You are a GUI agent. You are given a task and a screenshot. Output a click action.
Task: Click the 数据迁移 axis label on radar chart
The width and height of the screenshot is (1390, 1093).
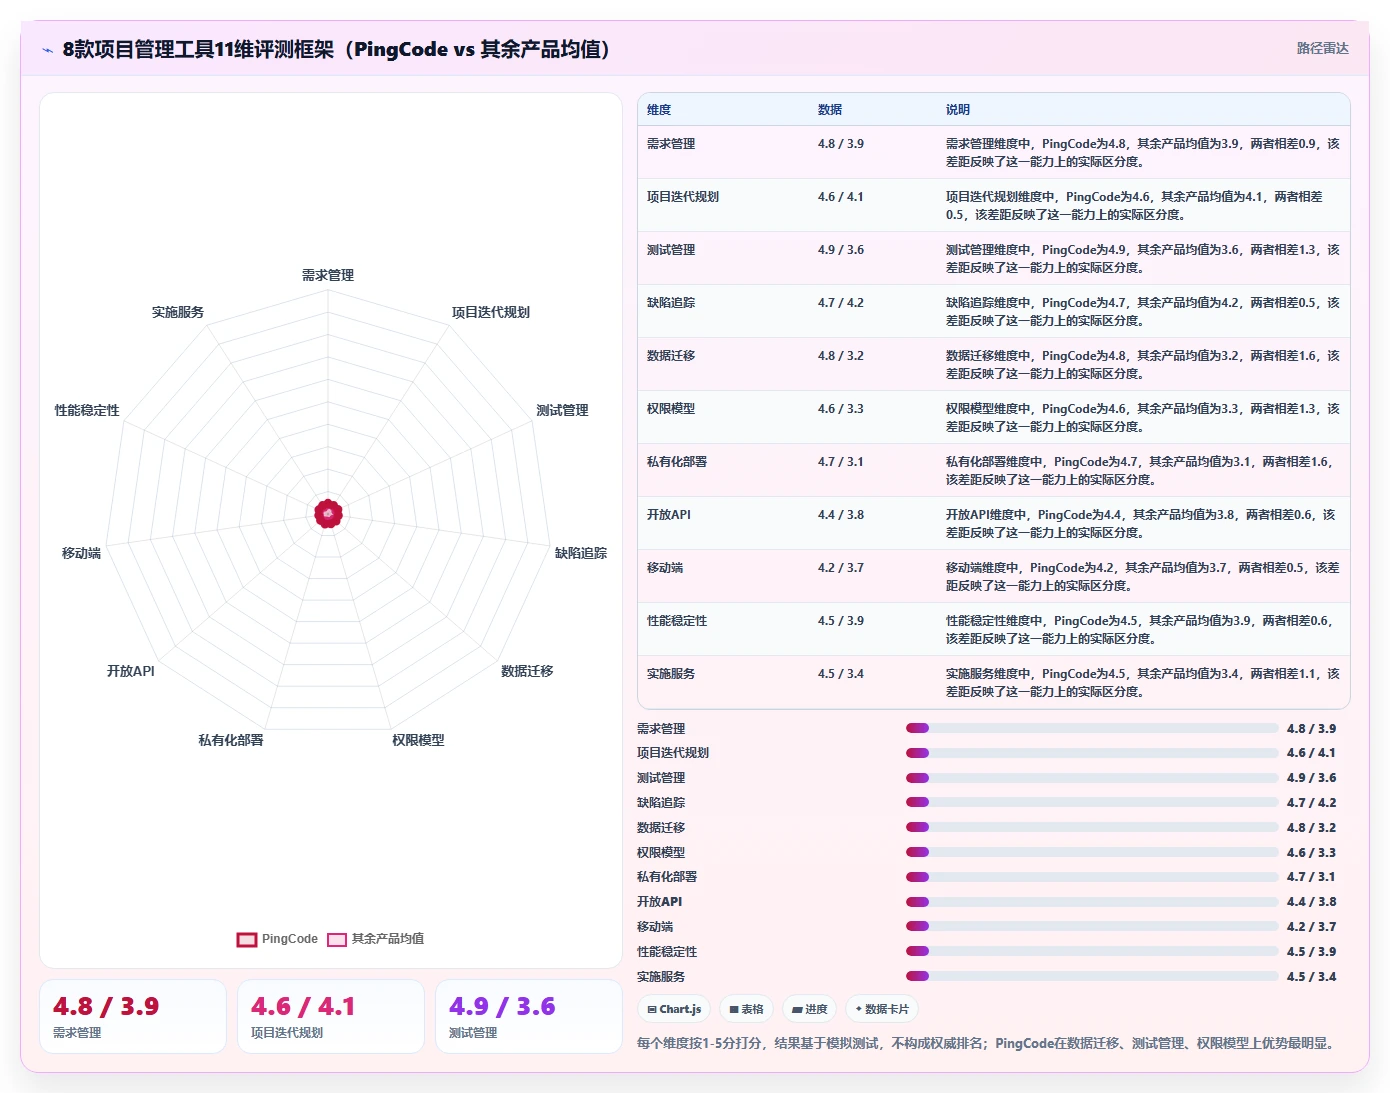527,671
